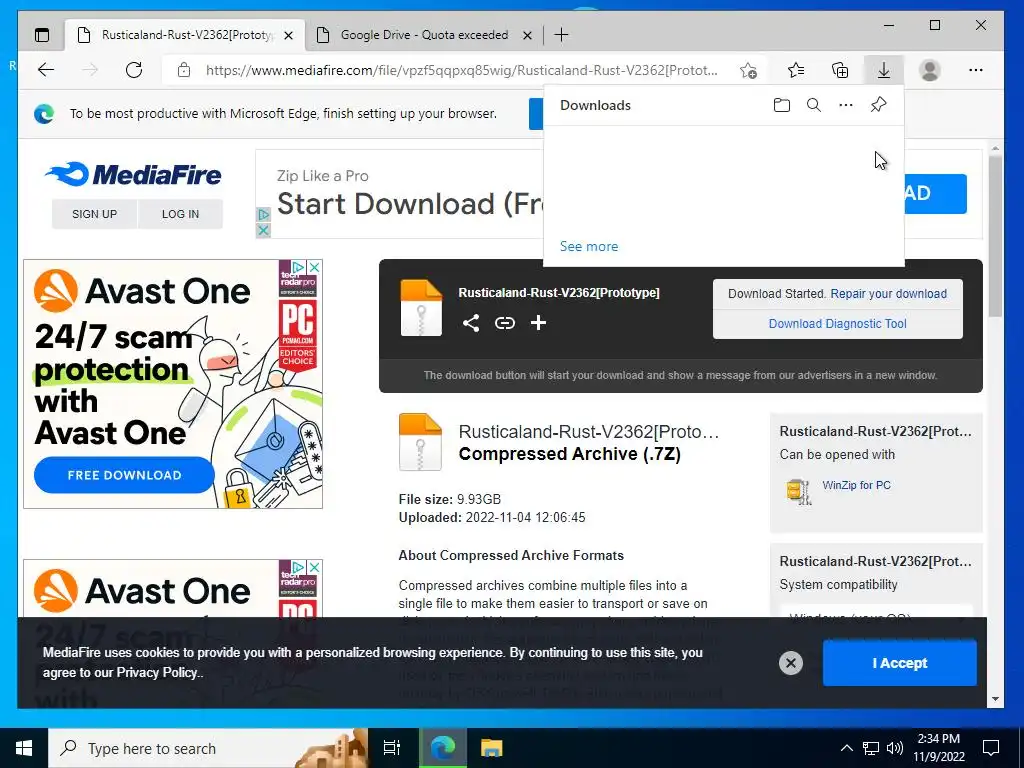Open Task View on taskbar

391,748
